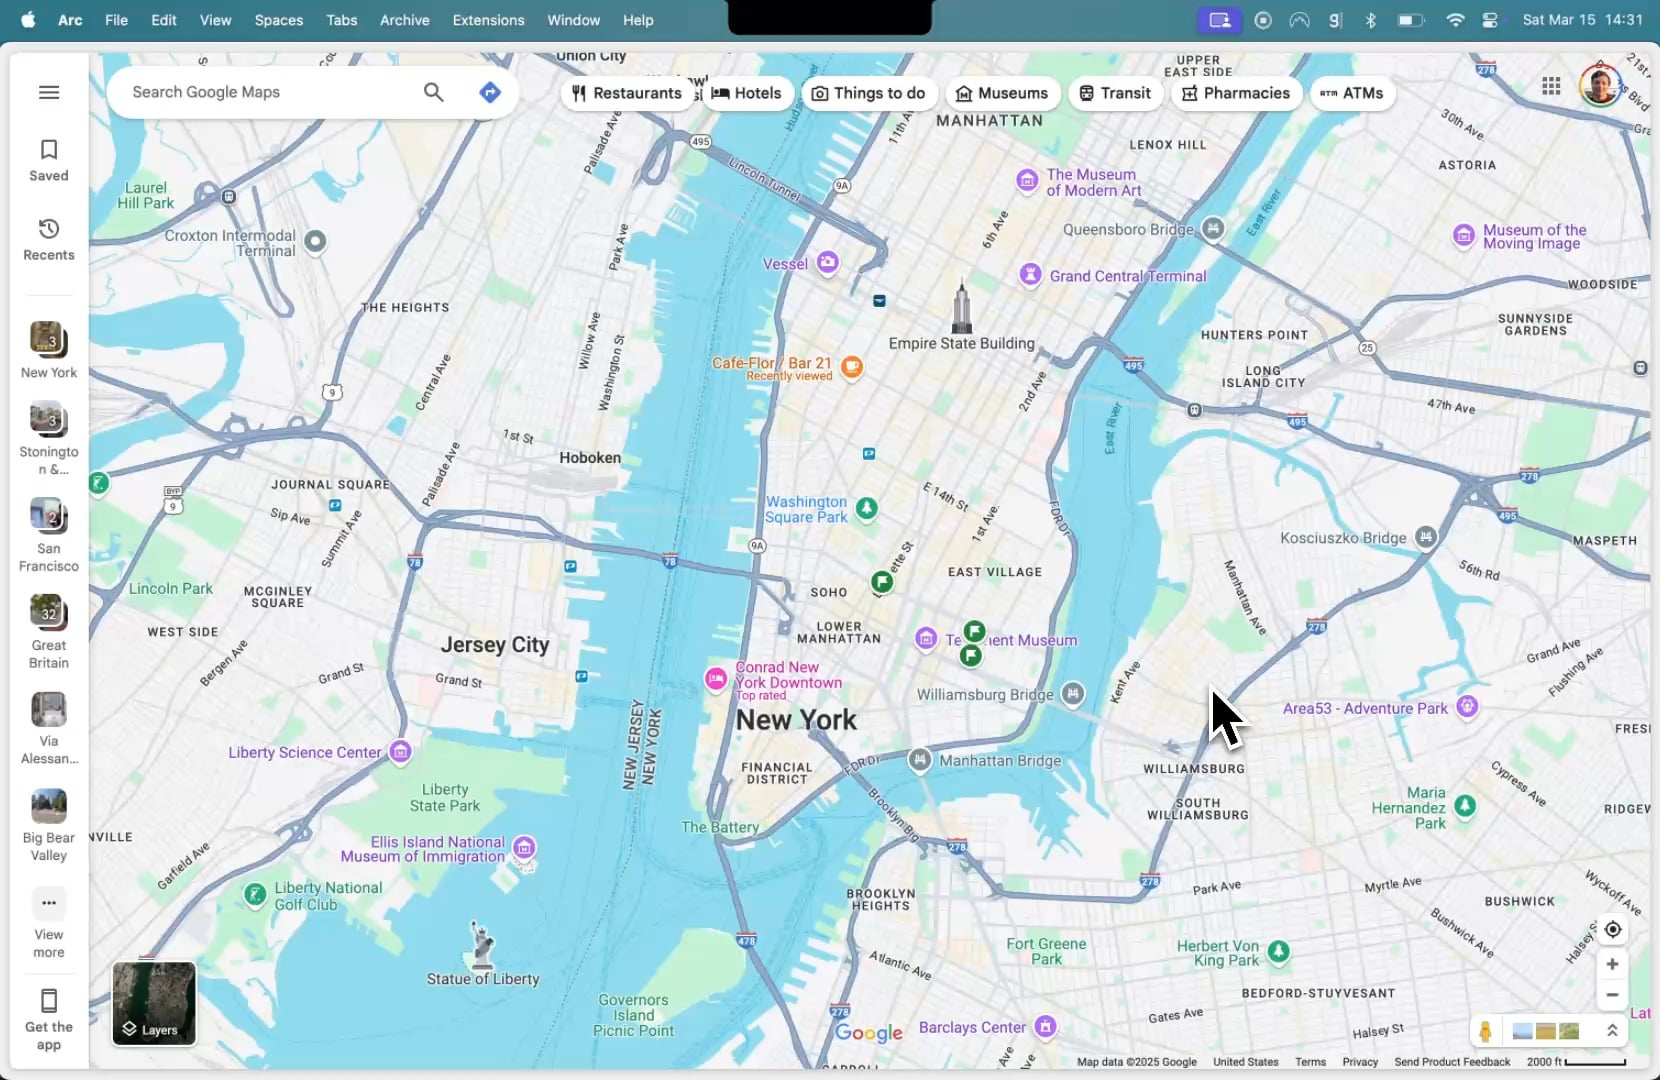The height and width of the screenshot is (1080, 1660).
Task: Click the Grand Central Terminal pin
Action: 1030,274
